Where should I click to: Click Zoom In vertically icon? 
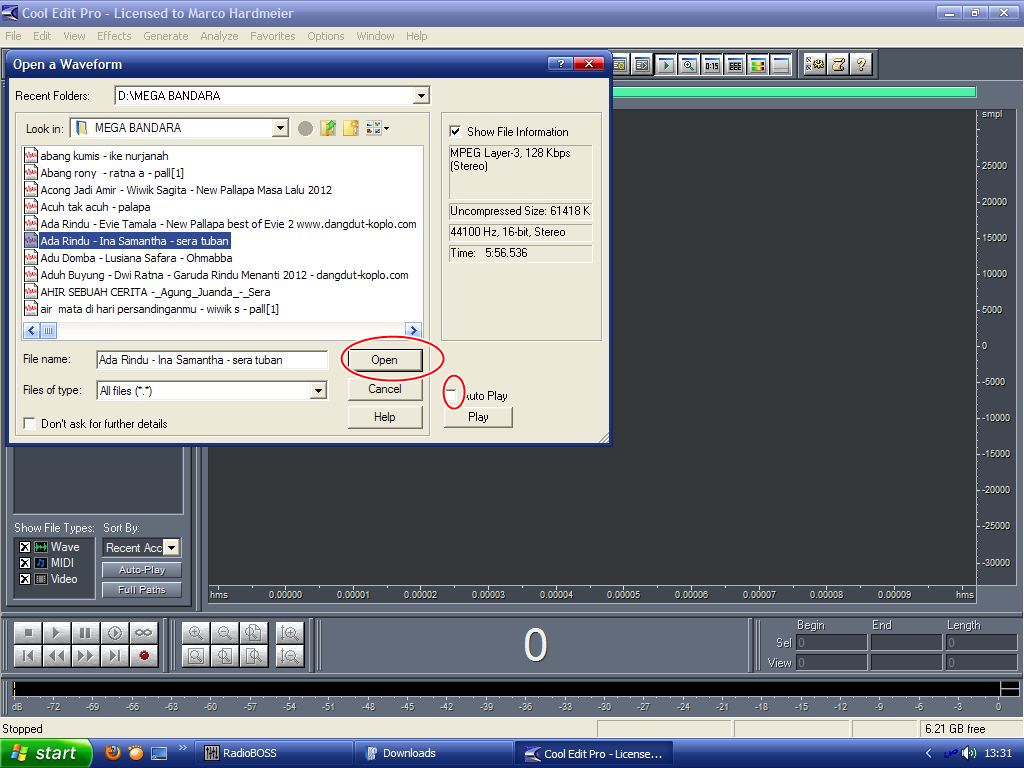click(289, 632)
